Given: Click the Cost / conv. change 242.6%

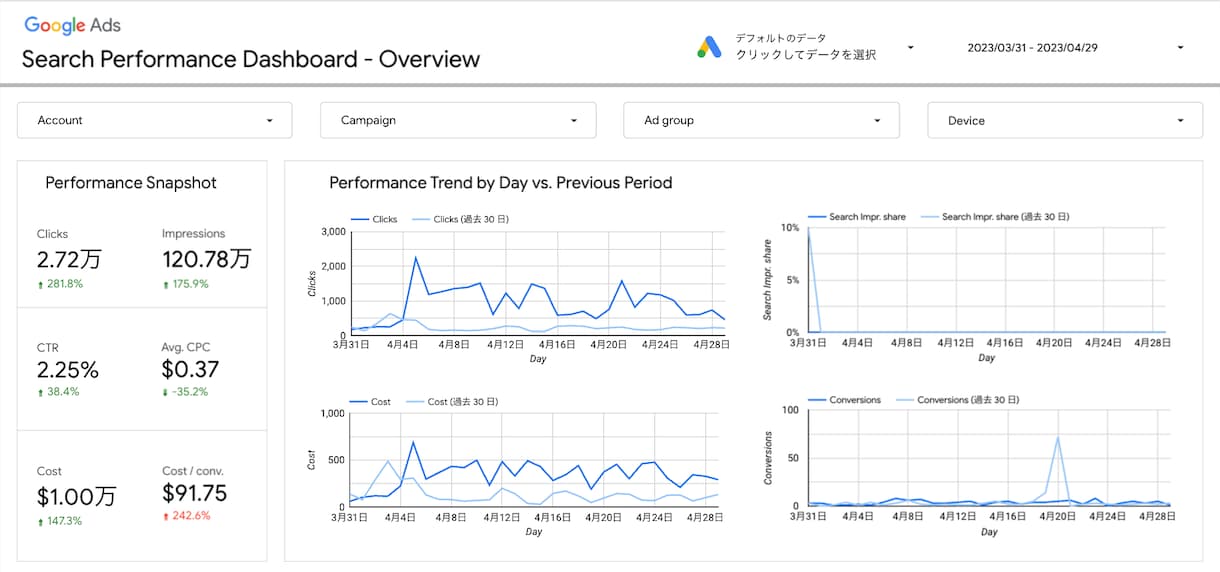Looking at the screenshot, I should coord(186,516).
